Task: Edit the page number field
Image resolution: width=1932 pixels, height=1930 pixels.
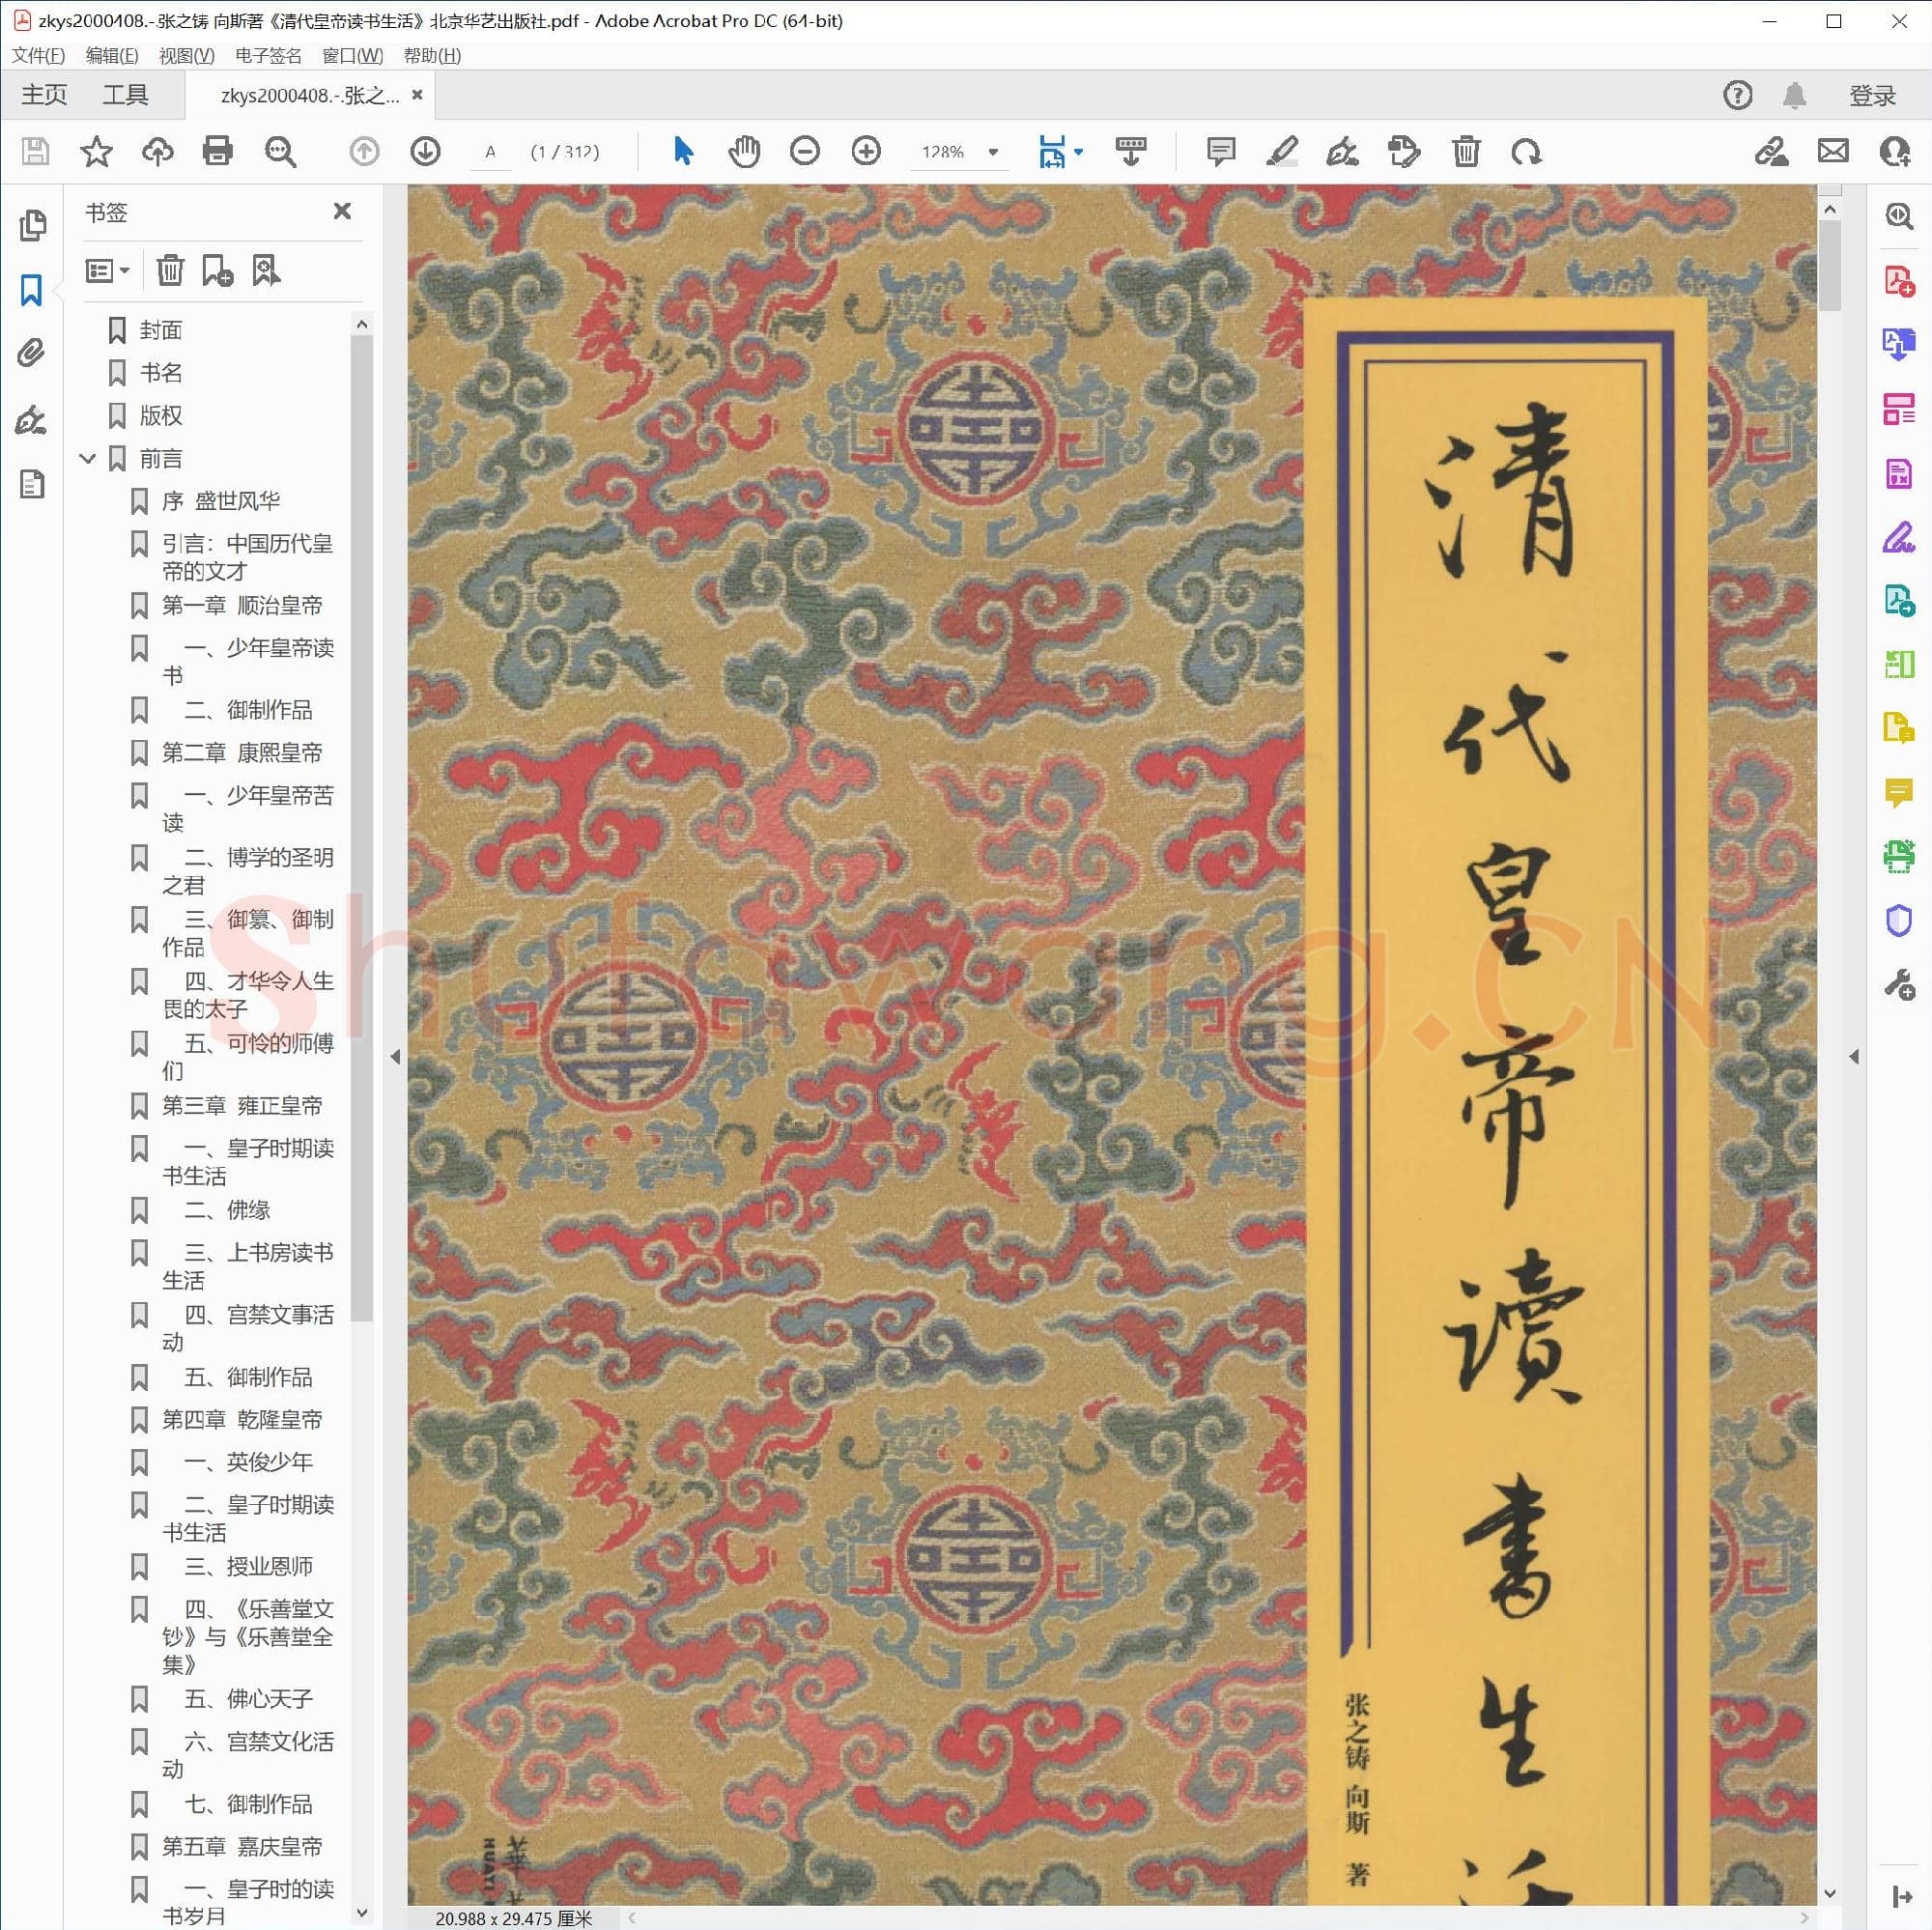Action: 491,152
